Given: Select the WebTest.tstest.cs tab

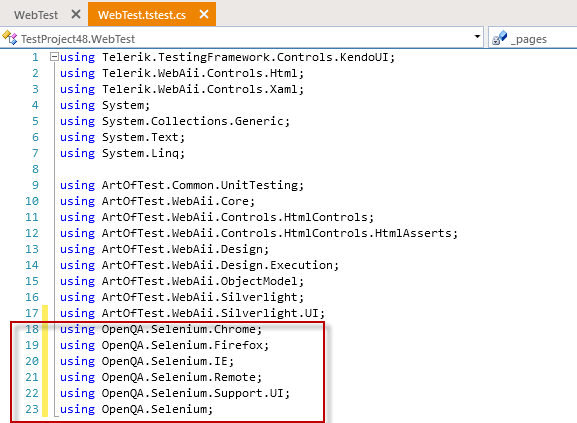Looking at the screenshot, I should [x=142, y=15].
